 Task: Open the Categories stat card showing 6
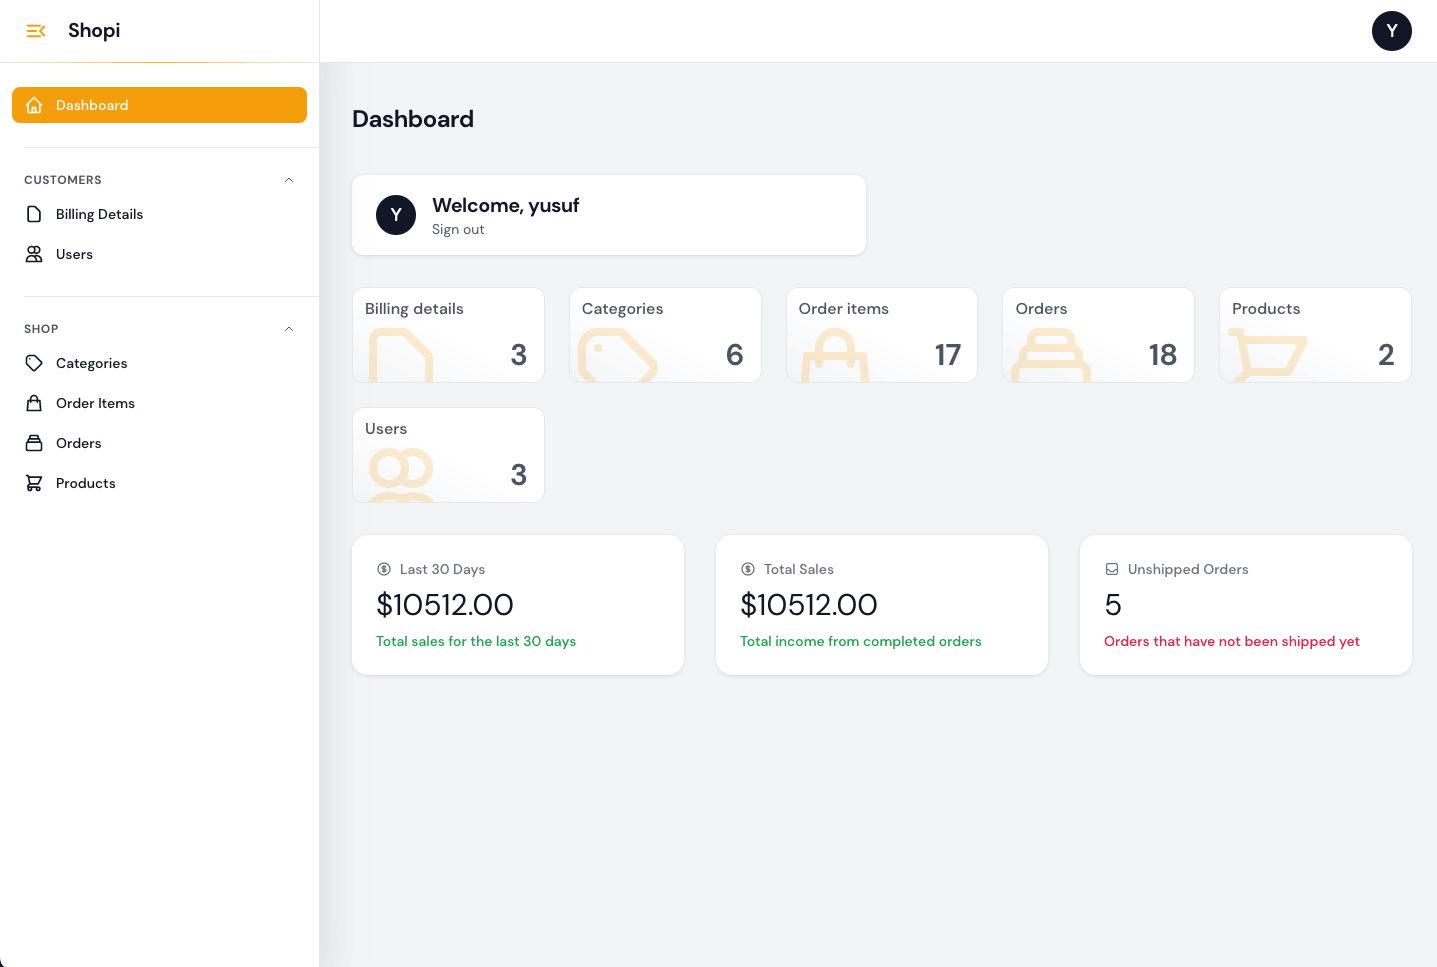point(665,335)
